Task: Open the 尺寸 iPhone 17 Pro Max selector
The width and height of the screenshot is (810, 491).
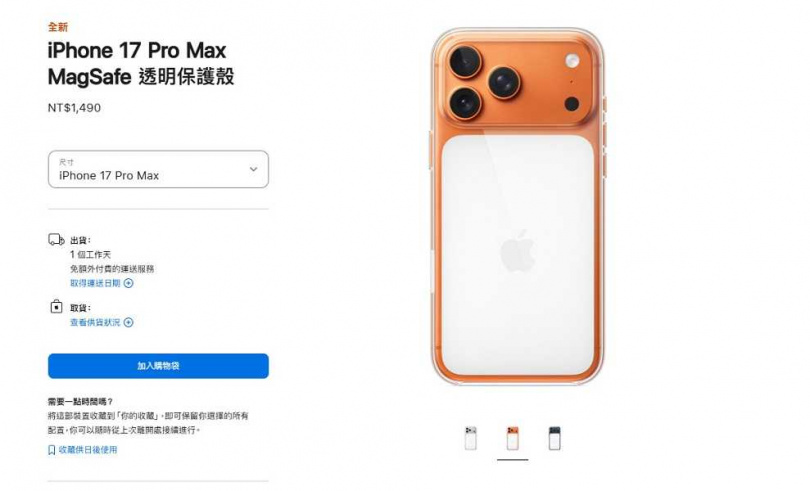Action: point(158,169)
